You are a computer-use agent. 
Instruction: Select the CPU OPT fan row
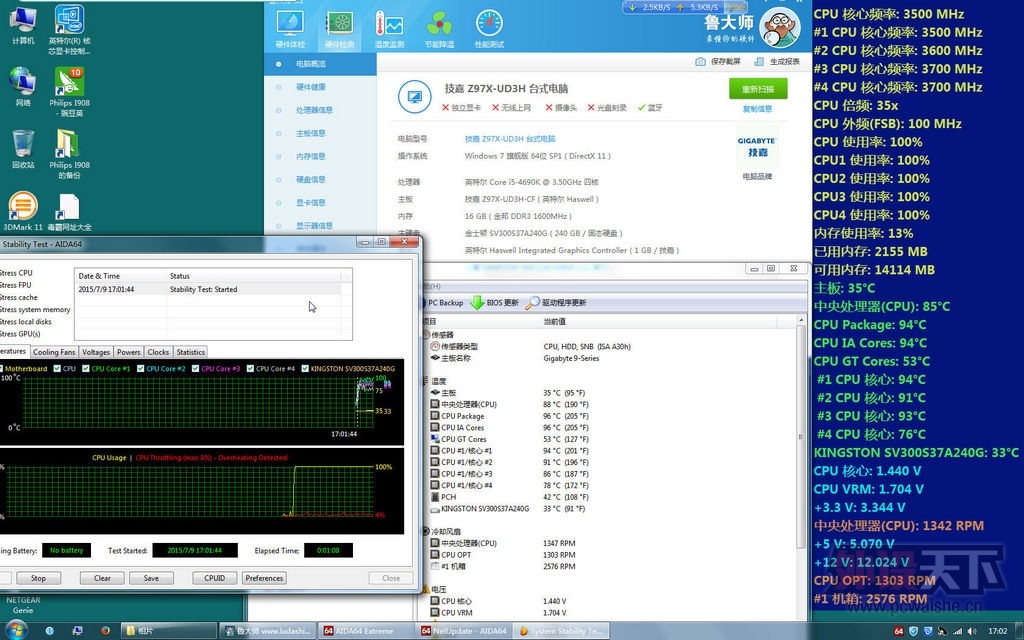click(x=607, y=555)
